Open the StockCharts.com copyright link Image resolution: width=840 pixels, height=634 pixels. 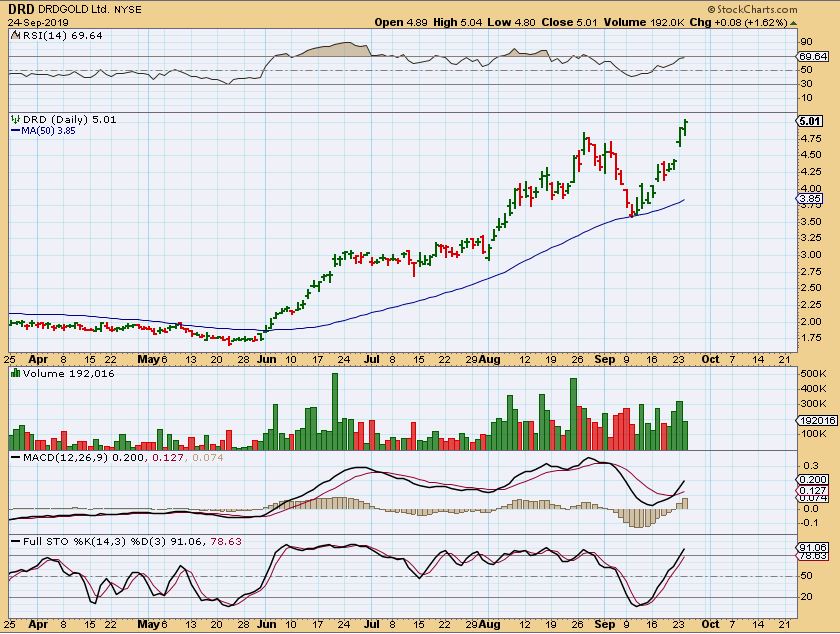tap(752, 9)
